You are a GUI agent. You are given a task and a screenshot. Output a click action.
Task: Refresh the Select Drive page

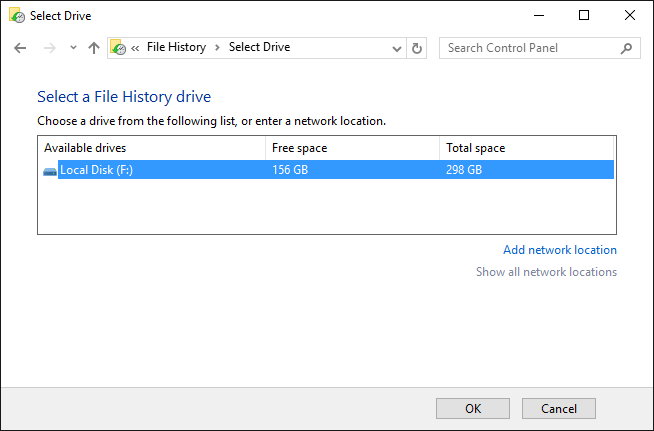click(416, 48)
